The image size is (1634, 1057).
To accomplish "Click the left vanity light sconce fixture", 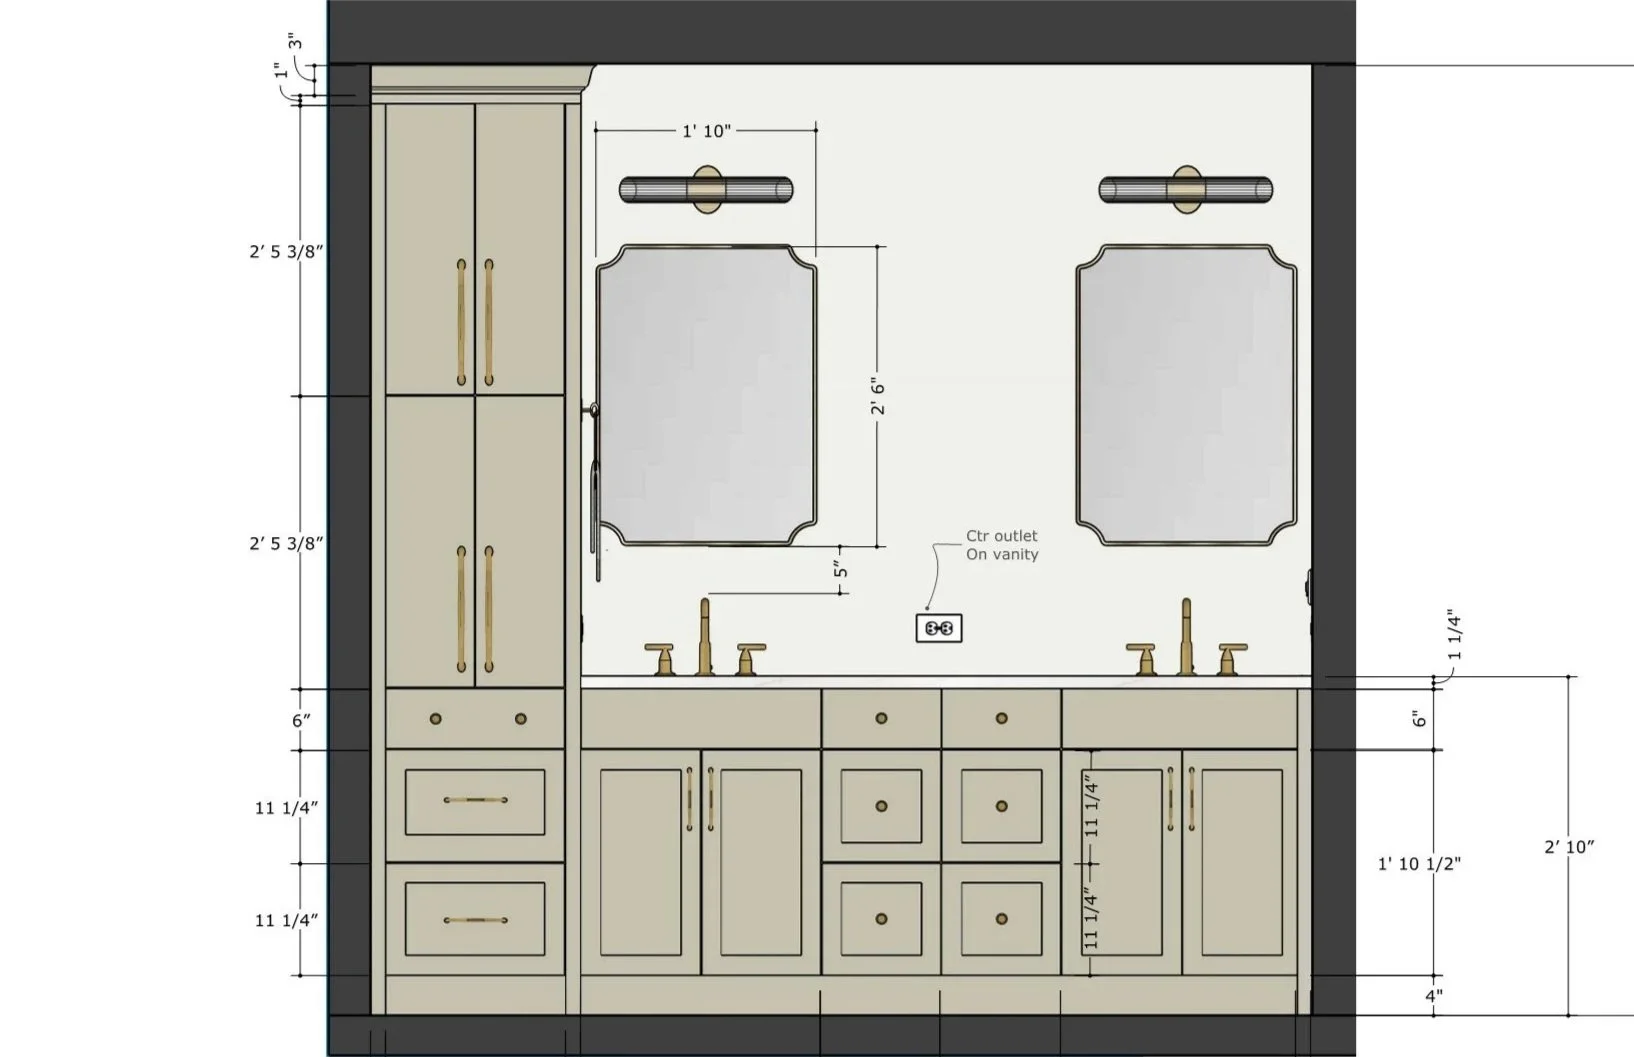I will tap(706, 190).
